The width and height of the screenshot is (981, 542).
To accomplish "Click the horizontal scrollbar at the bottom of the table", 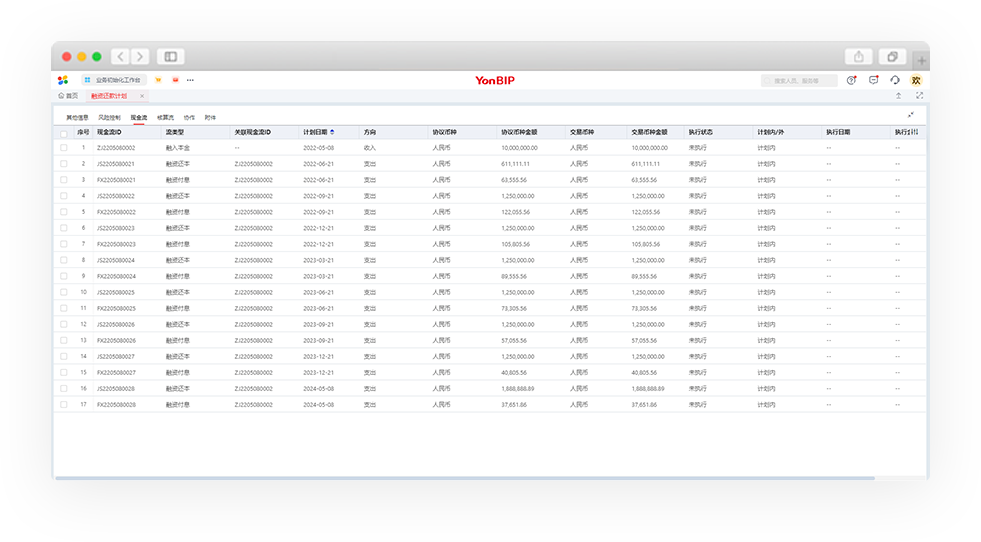I will pyautogui.click(x=464, y=478).
